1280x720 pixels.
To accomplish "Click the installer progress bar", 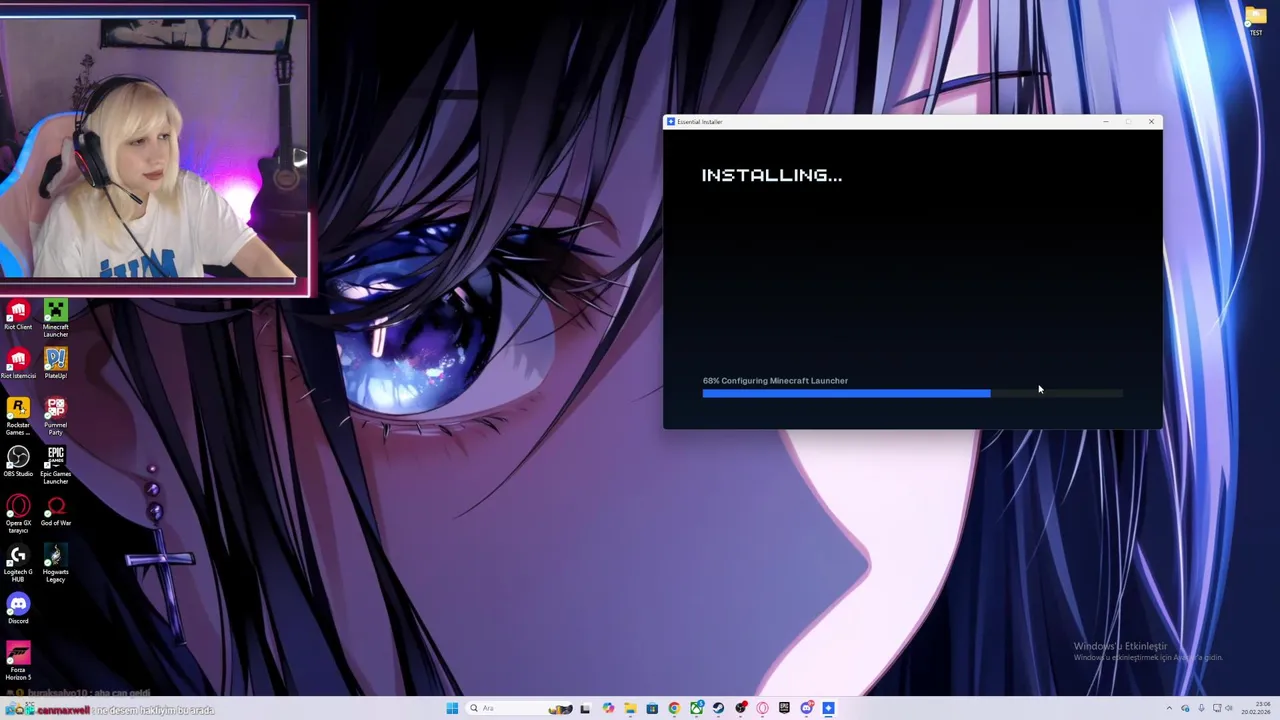I will 912,394.
